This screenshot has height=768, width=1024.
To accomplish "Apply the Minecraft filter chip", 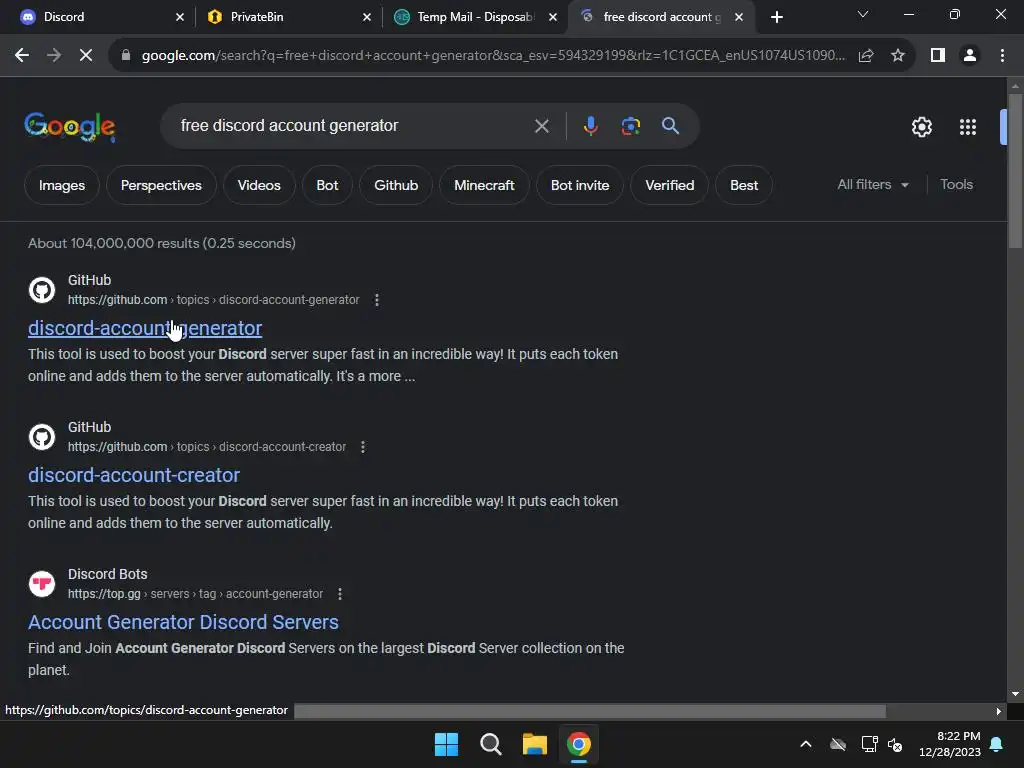I will tap(485, 185).
